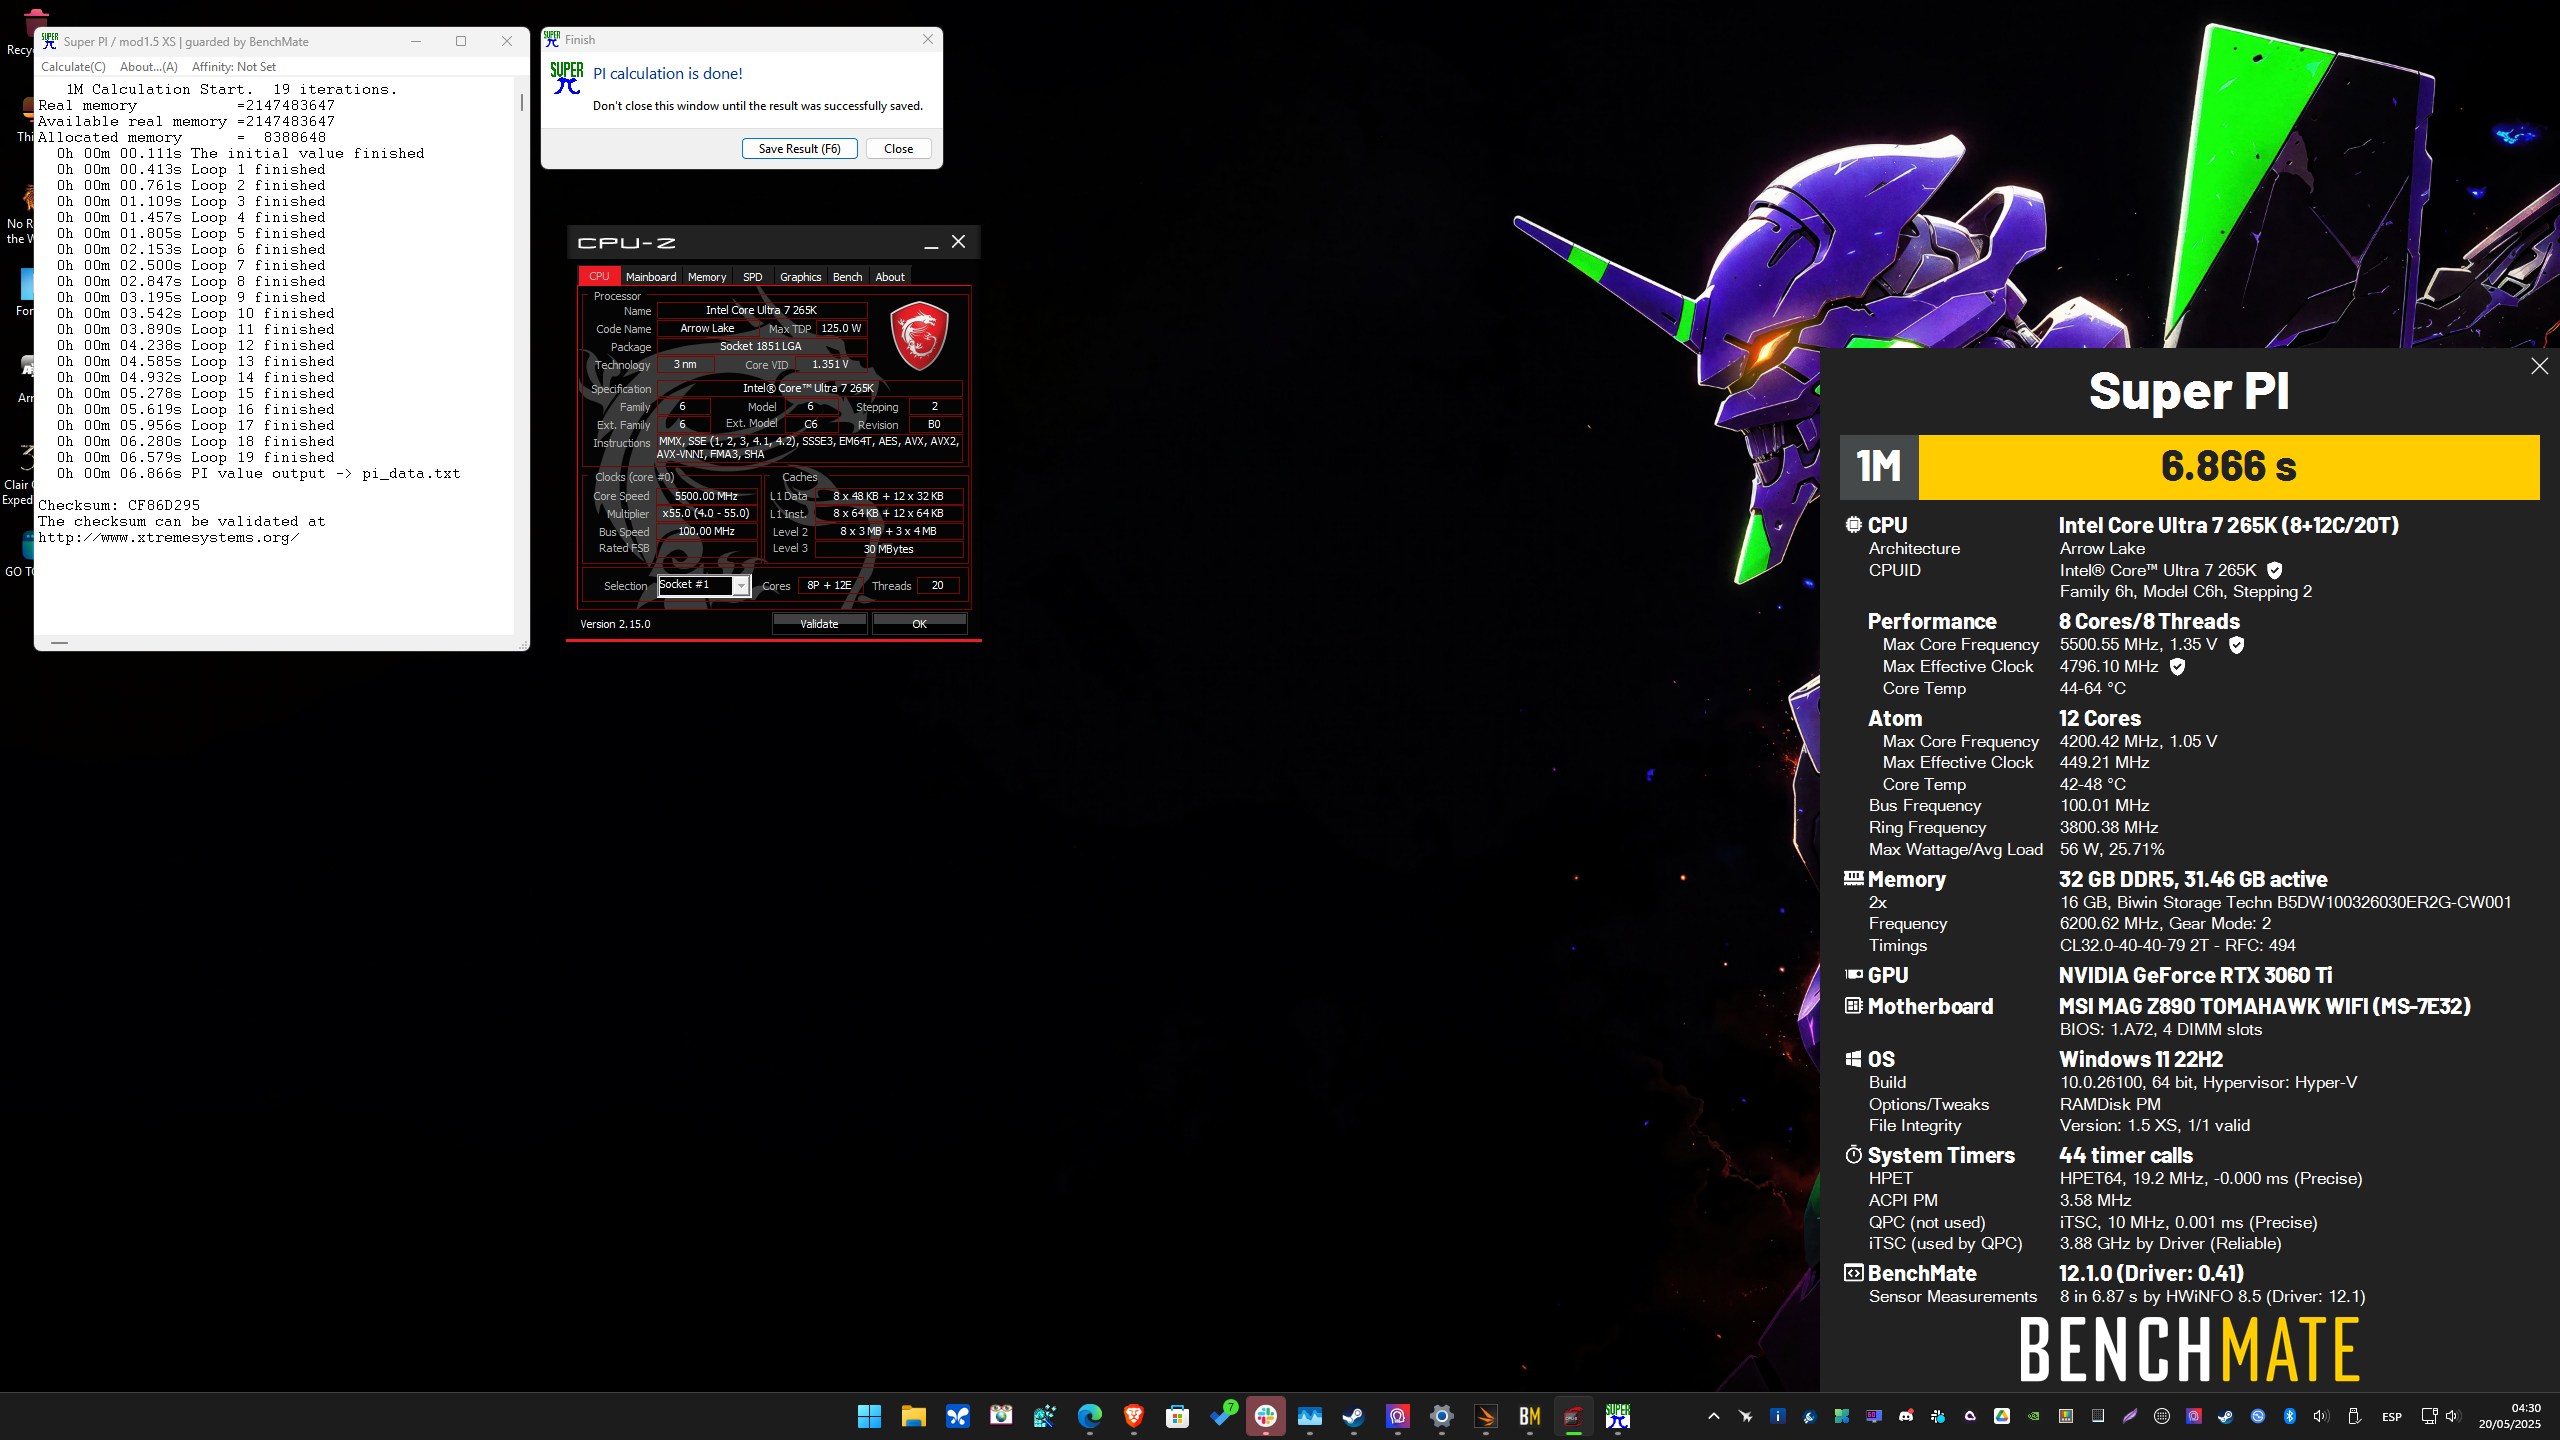Click the NVIDIA tray icon
This screenshot has height=1440, width=2560.
point(2034,1416)
